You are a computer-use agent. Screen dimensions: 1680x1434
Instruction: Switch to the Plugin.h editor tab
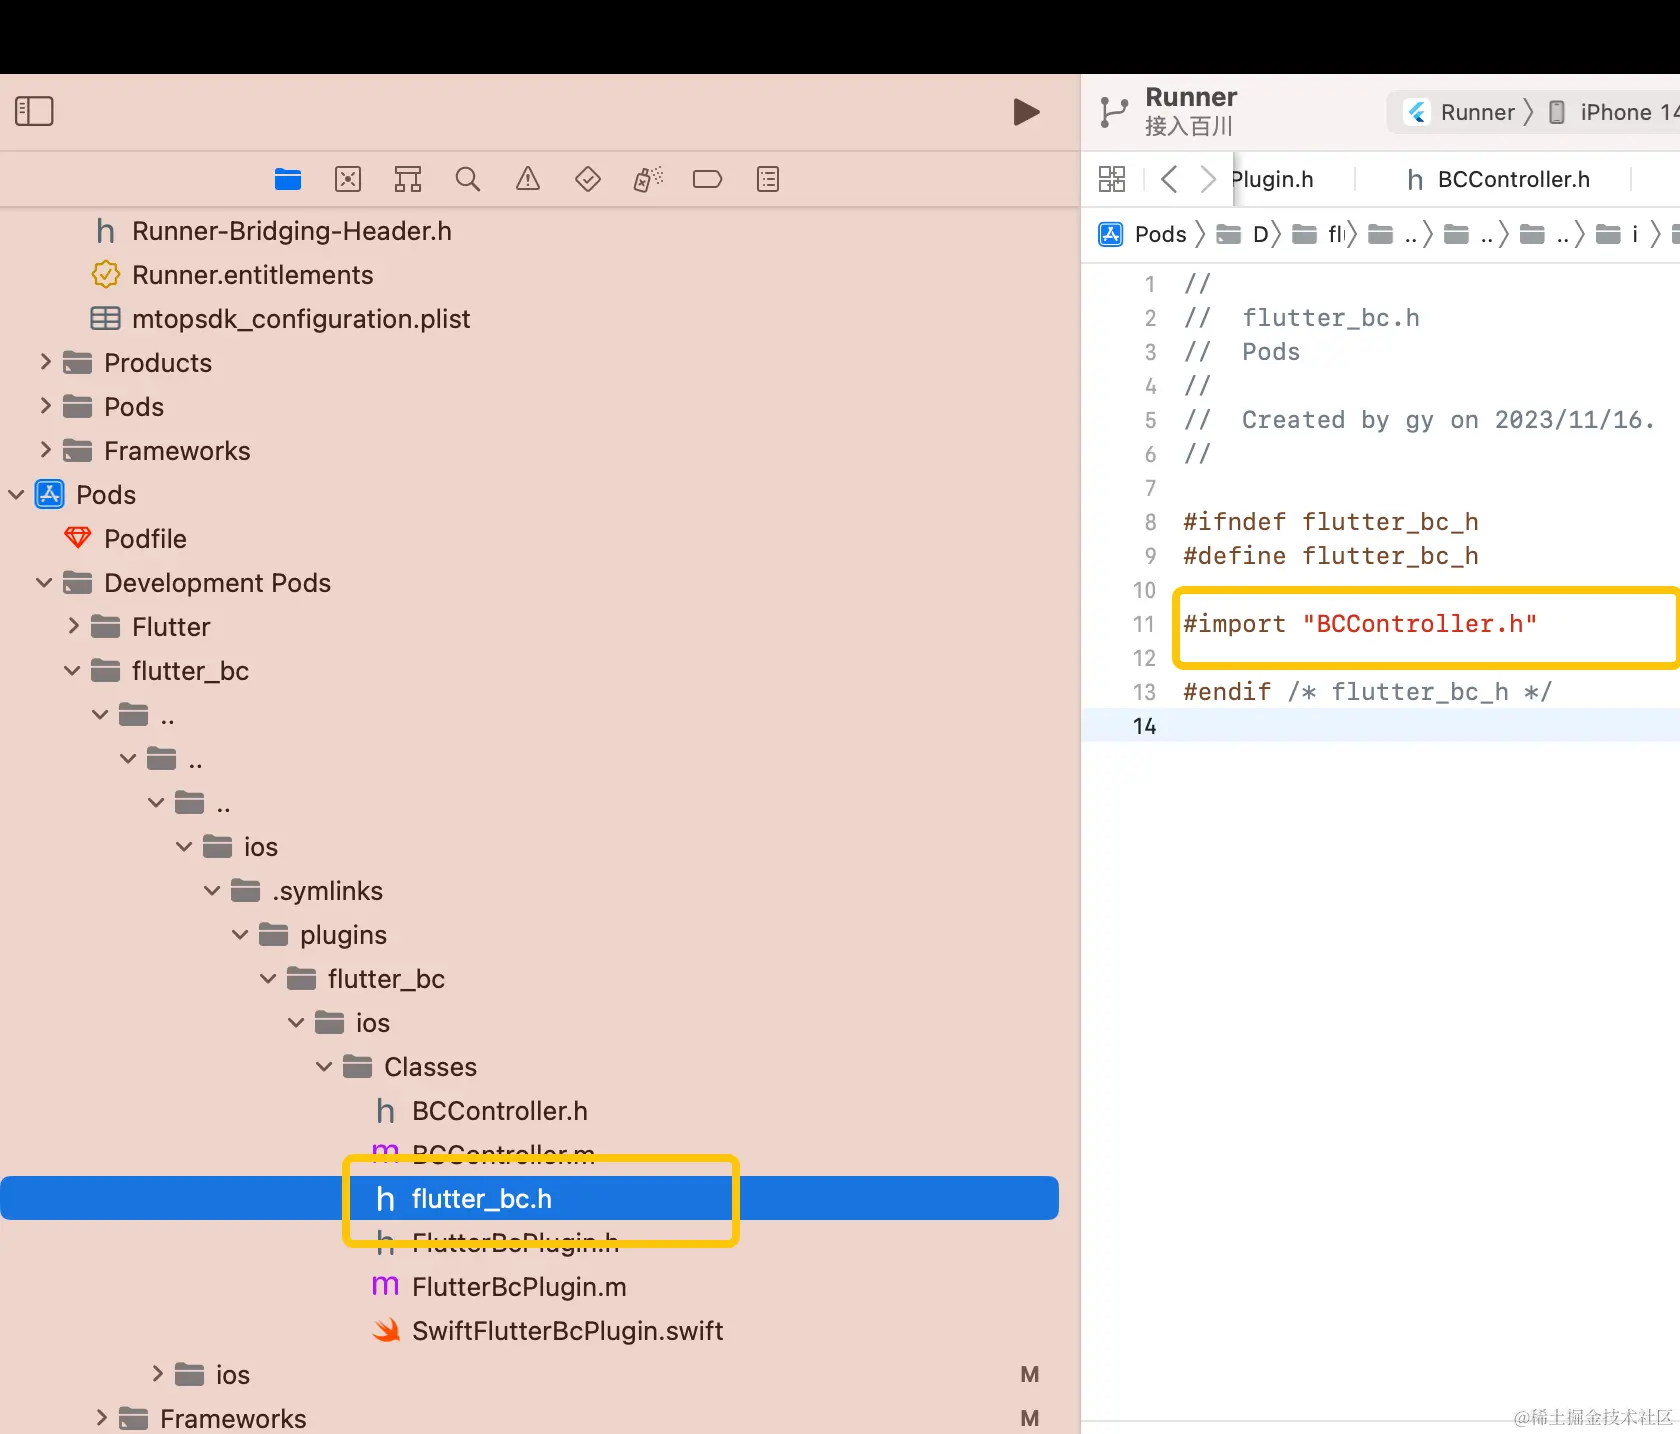coord(1272,179)
